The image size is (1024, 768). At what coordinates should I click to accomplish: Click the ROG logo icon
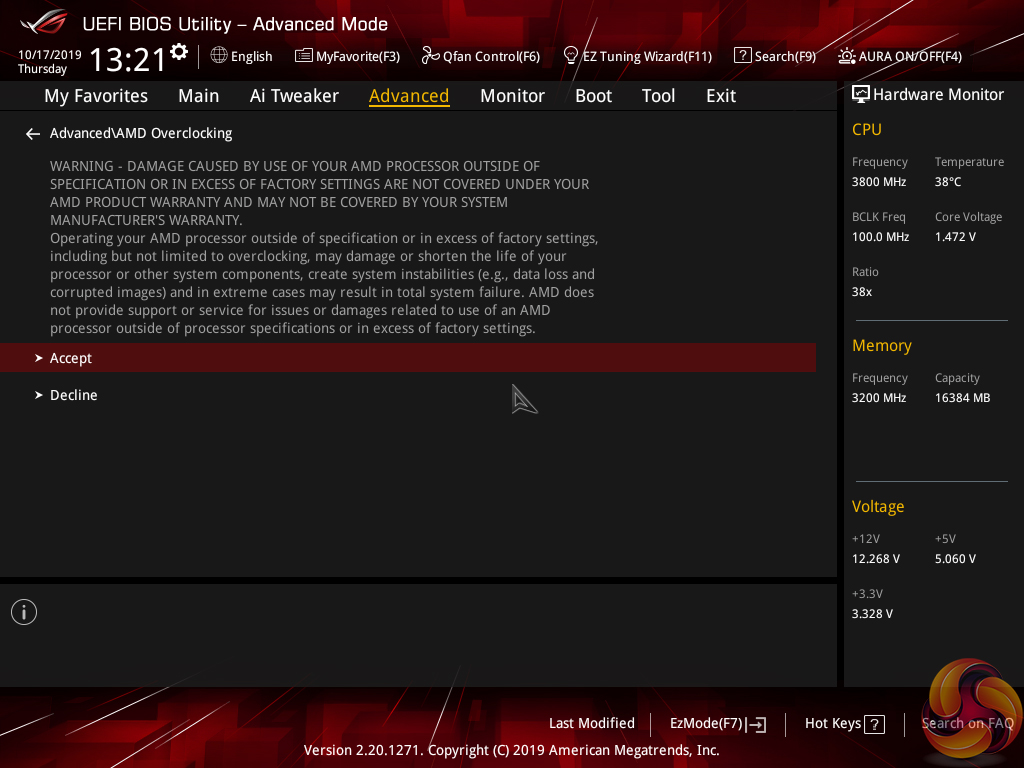coord(44,22)
